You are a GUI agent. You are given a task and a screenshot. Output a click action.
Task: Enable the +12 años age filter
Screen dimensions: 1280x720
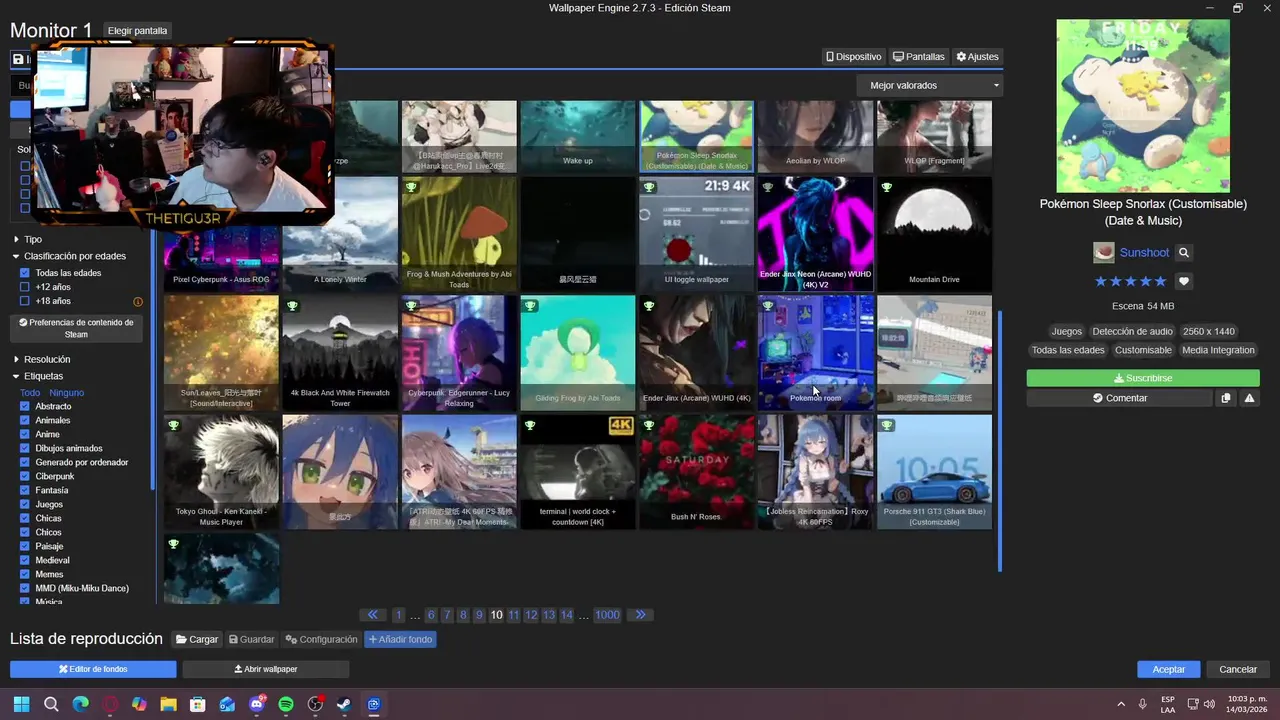[25, 287]
